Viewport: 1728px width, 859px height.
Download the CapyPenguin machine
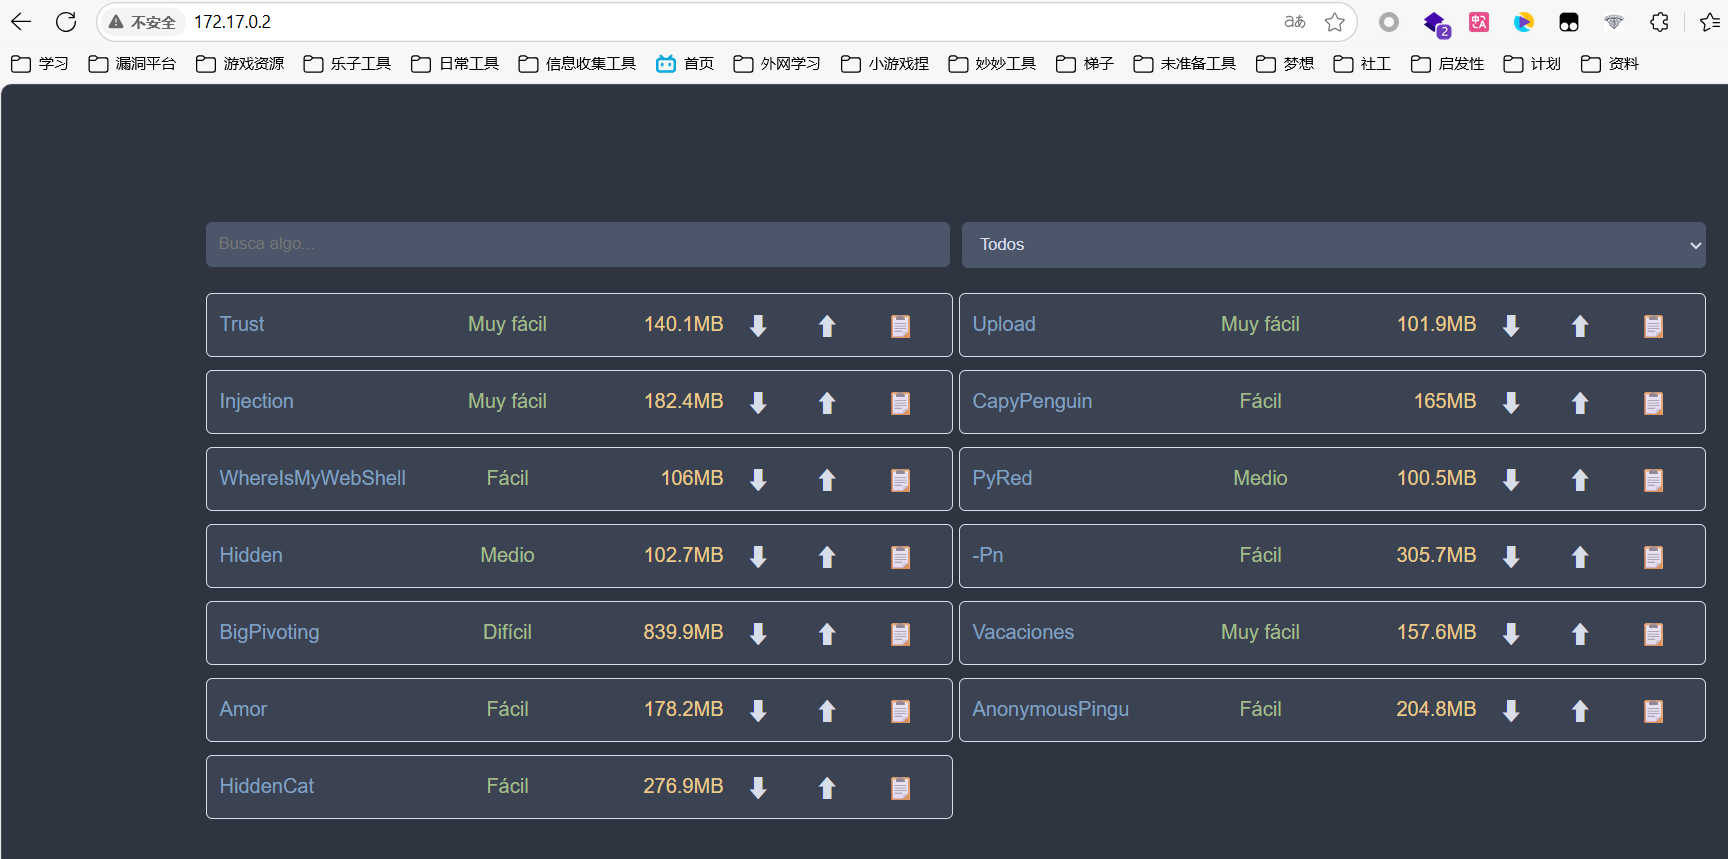[x=1511, y=403]
